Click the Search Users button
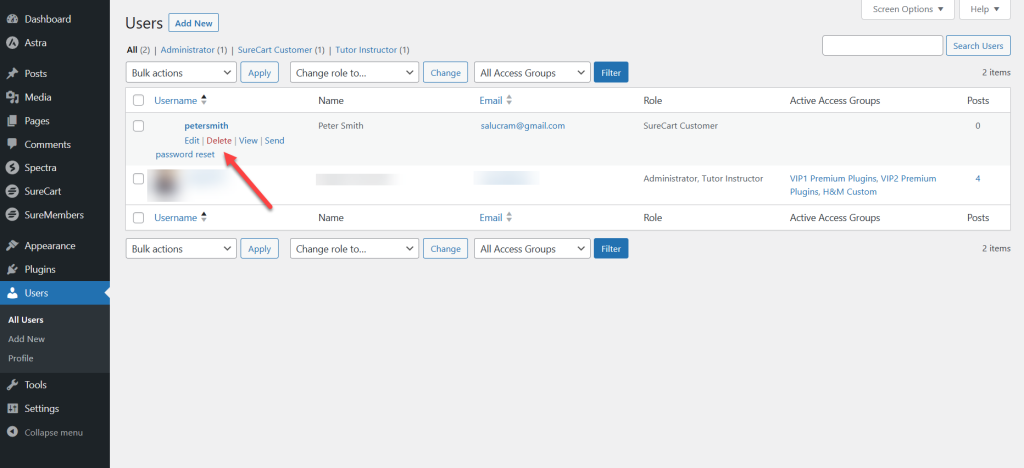This screenshot has width=1024, height=468. click(x=978, y=46)
